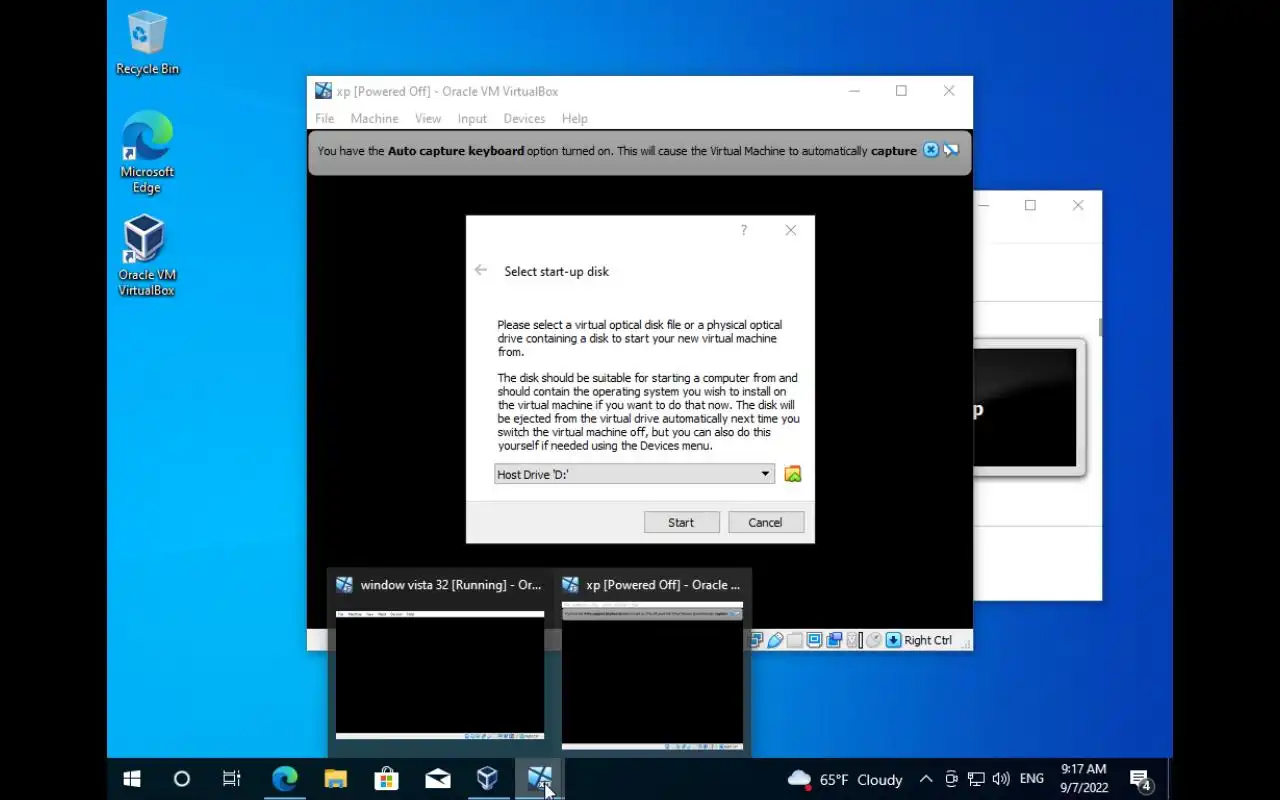Open the Host Drive 'D:' dropdown
The height and width of the screenshot is (800, 1280).
634,474
